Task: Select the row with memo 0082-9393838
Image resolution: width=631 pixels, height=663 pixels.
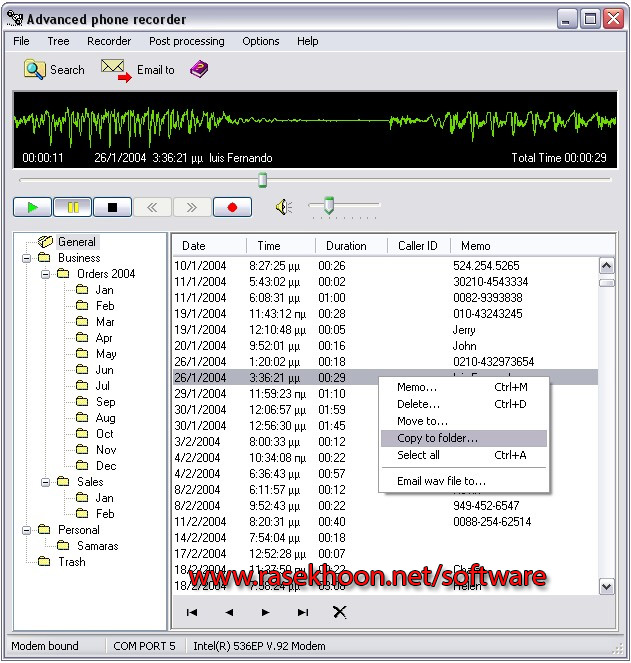Action: tap(385, 298)
